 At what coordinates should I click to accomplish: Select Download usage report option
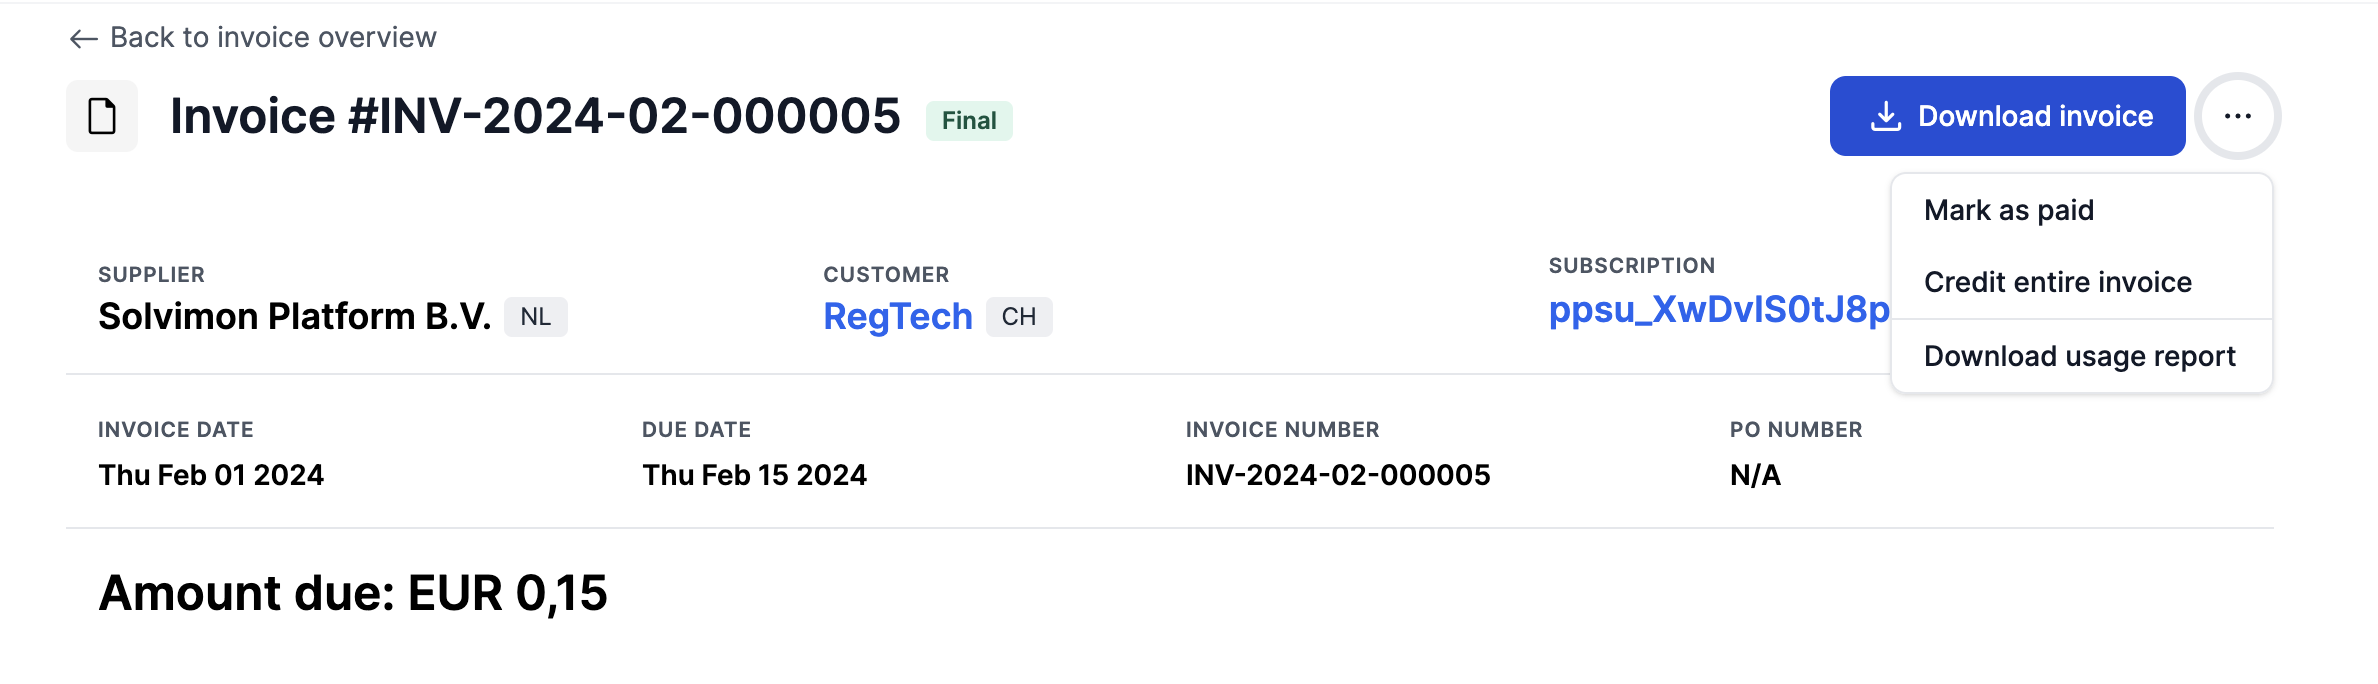pos(2079,356)
